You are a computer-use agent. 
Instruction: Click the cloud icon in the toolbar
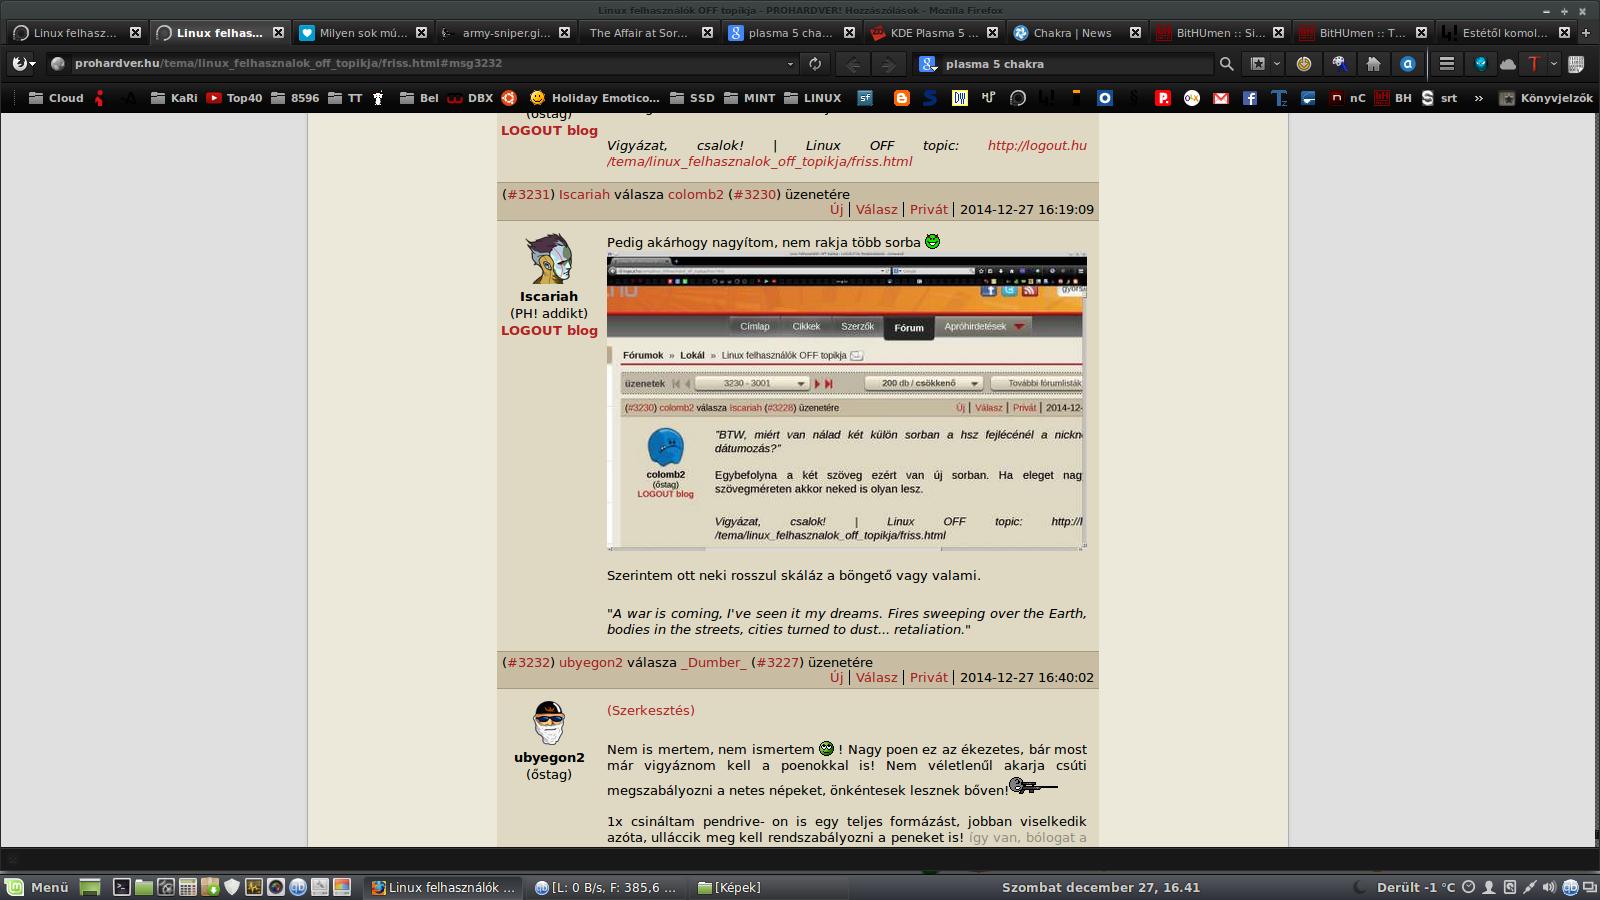1508,64
